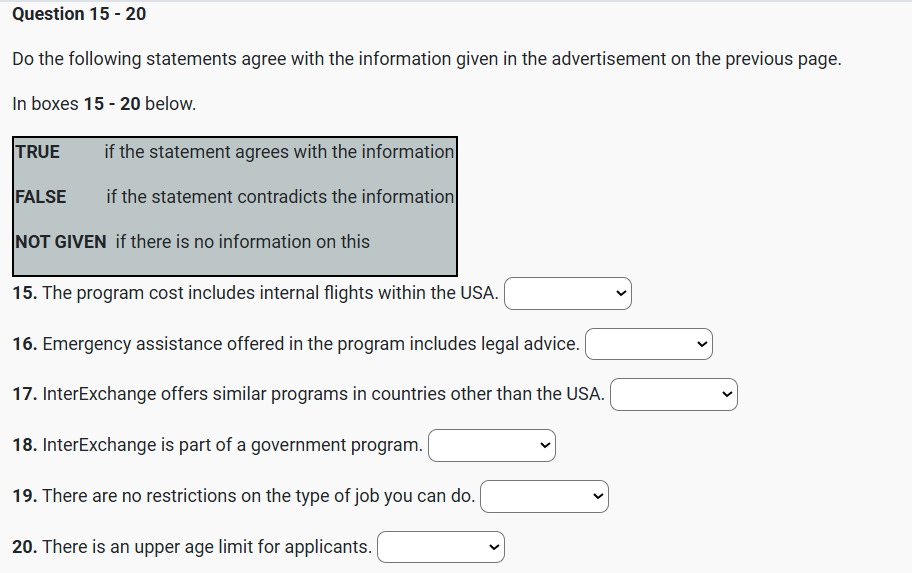The image size is (912, 573).
Task: Click the bold NOT GIVEN label in the legend
Action: (61, 242)
